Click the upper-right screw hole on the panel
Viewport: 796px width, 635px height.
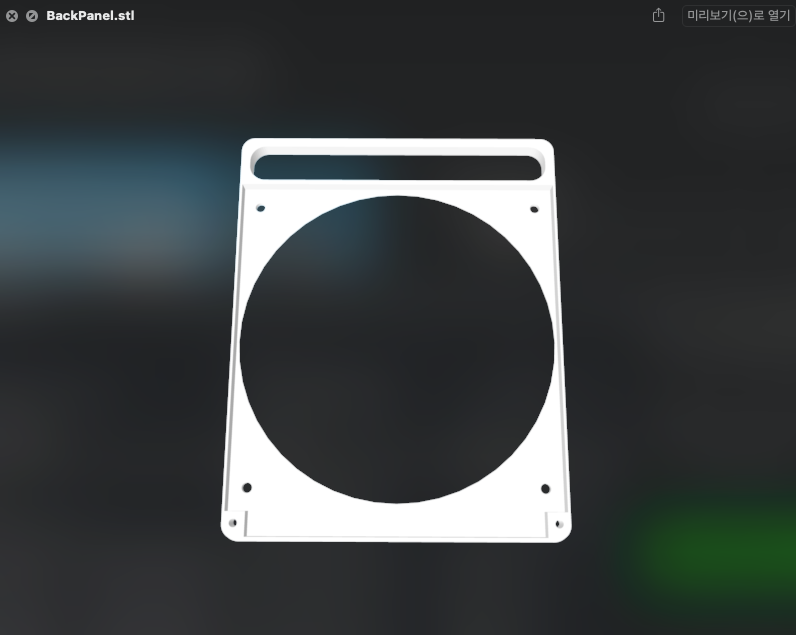click(x=534, y=209)
